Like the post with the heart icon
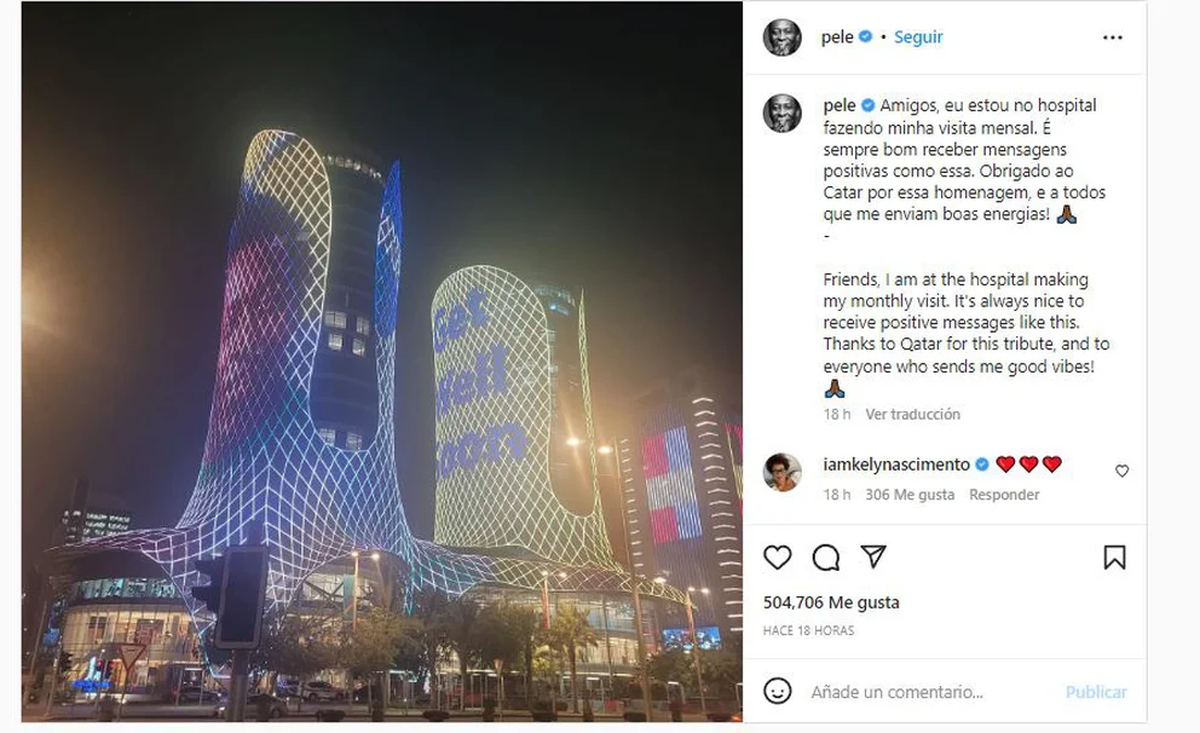The width and height of the screenshot is (1200, 733). pyautogui.click(x=777, y=557)
